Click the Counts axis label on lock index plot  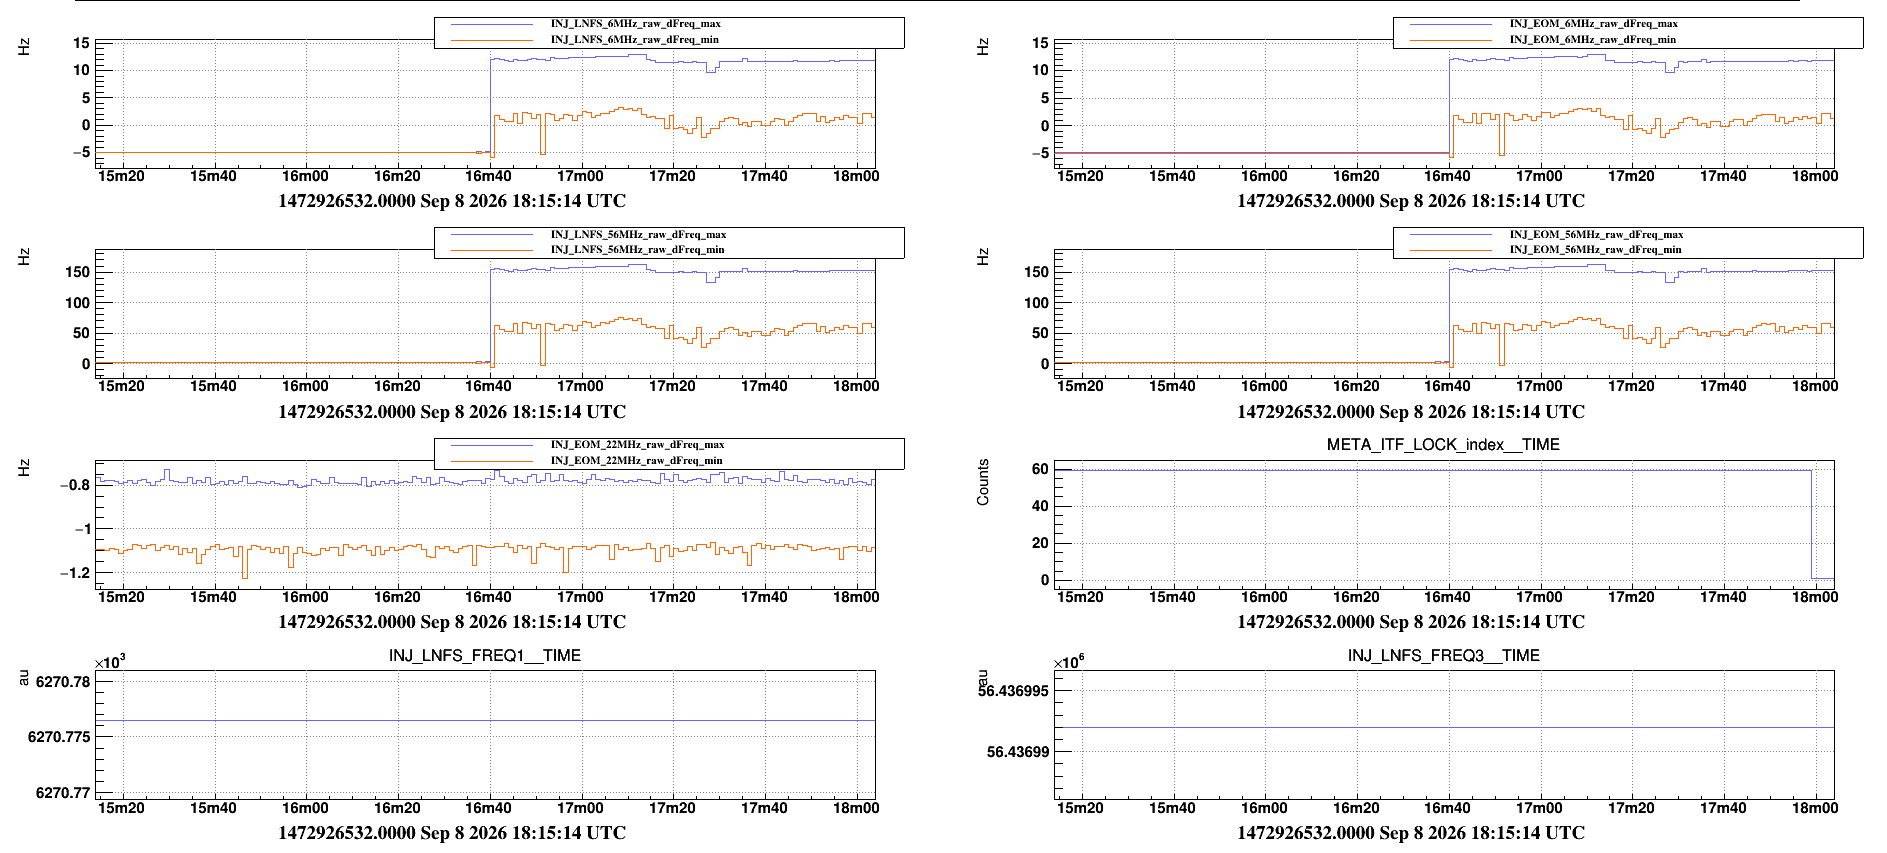(x=983, y=482)
